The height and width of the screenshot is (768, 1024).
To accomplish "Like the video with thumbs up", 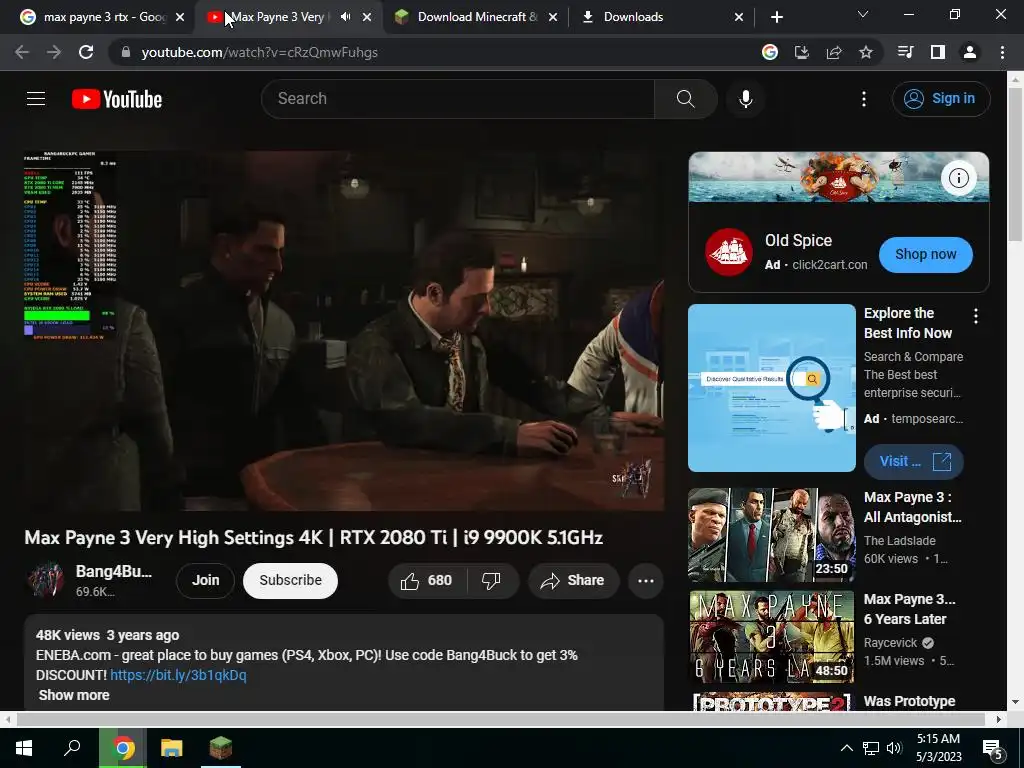I will (426, 580).
